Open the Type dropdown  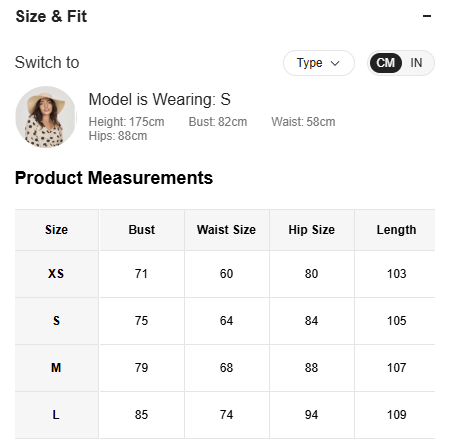[x=319, y=63]
